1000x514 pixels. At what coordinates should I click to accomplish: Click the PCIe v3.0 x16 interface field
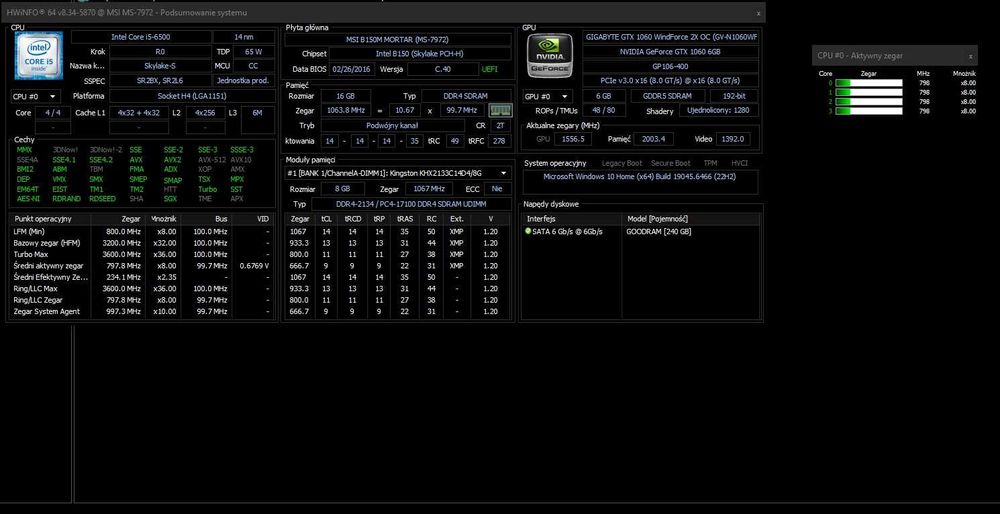tap(670, 81)
